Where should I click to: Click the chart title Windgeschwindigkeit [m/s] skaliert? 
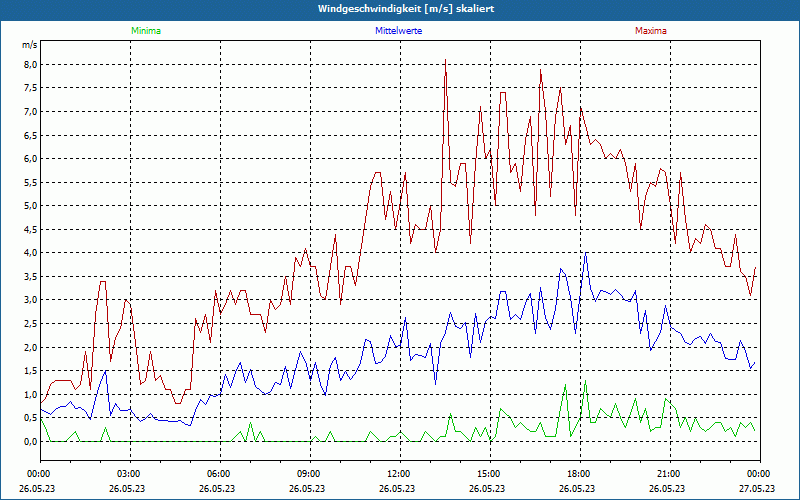pyautogui.click(x=406, y=9)
